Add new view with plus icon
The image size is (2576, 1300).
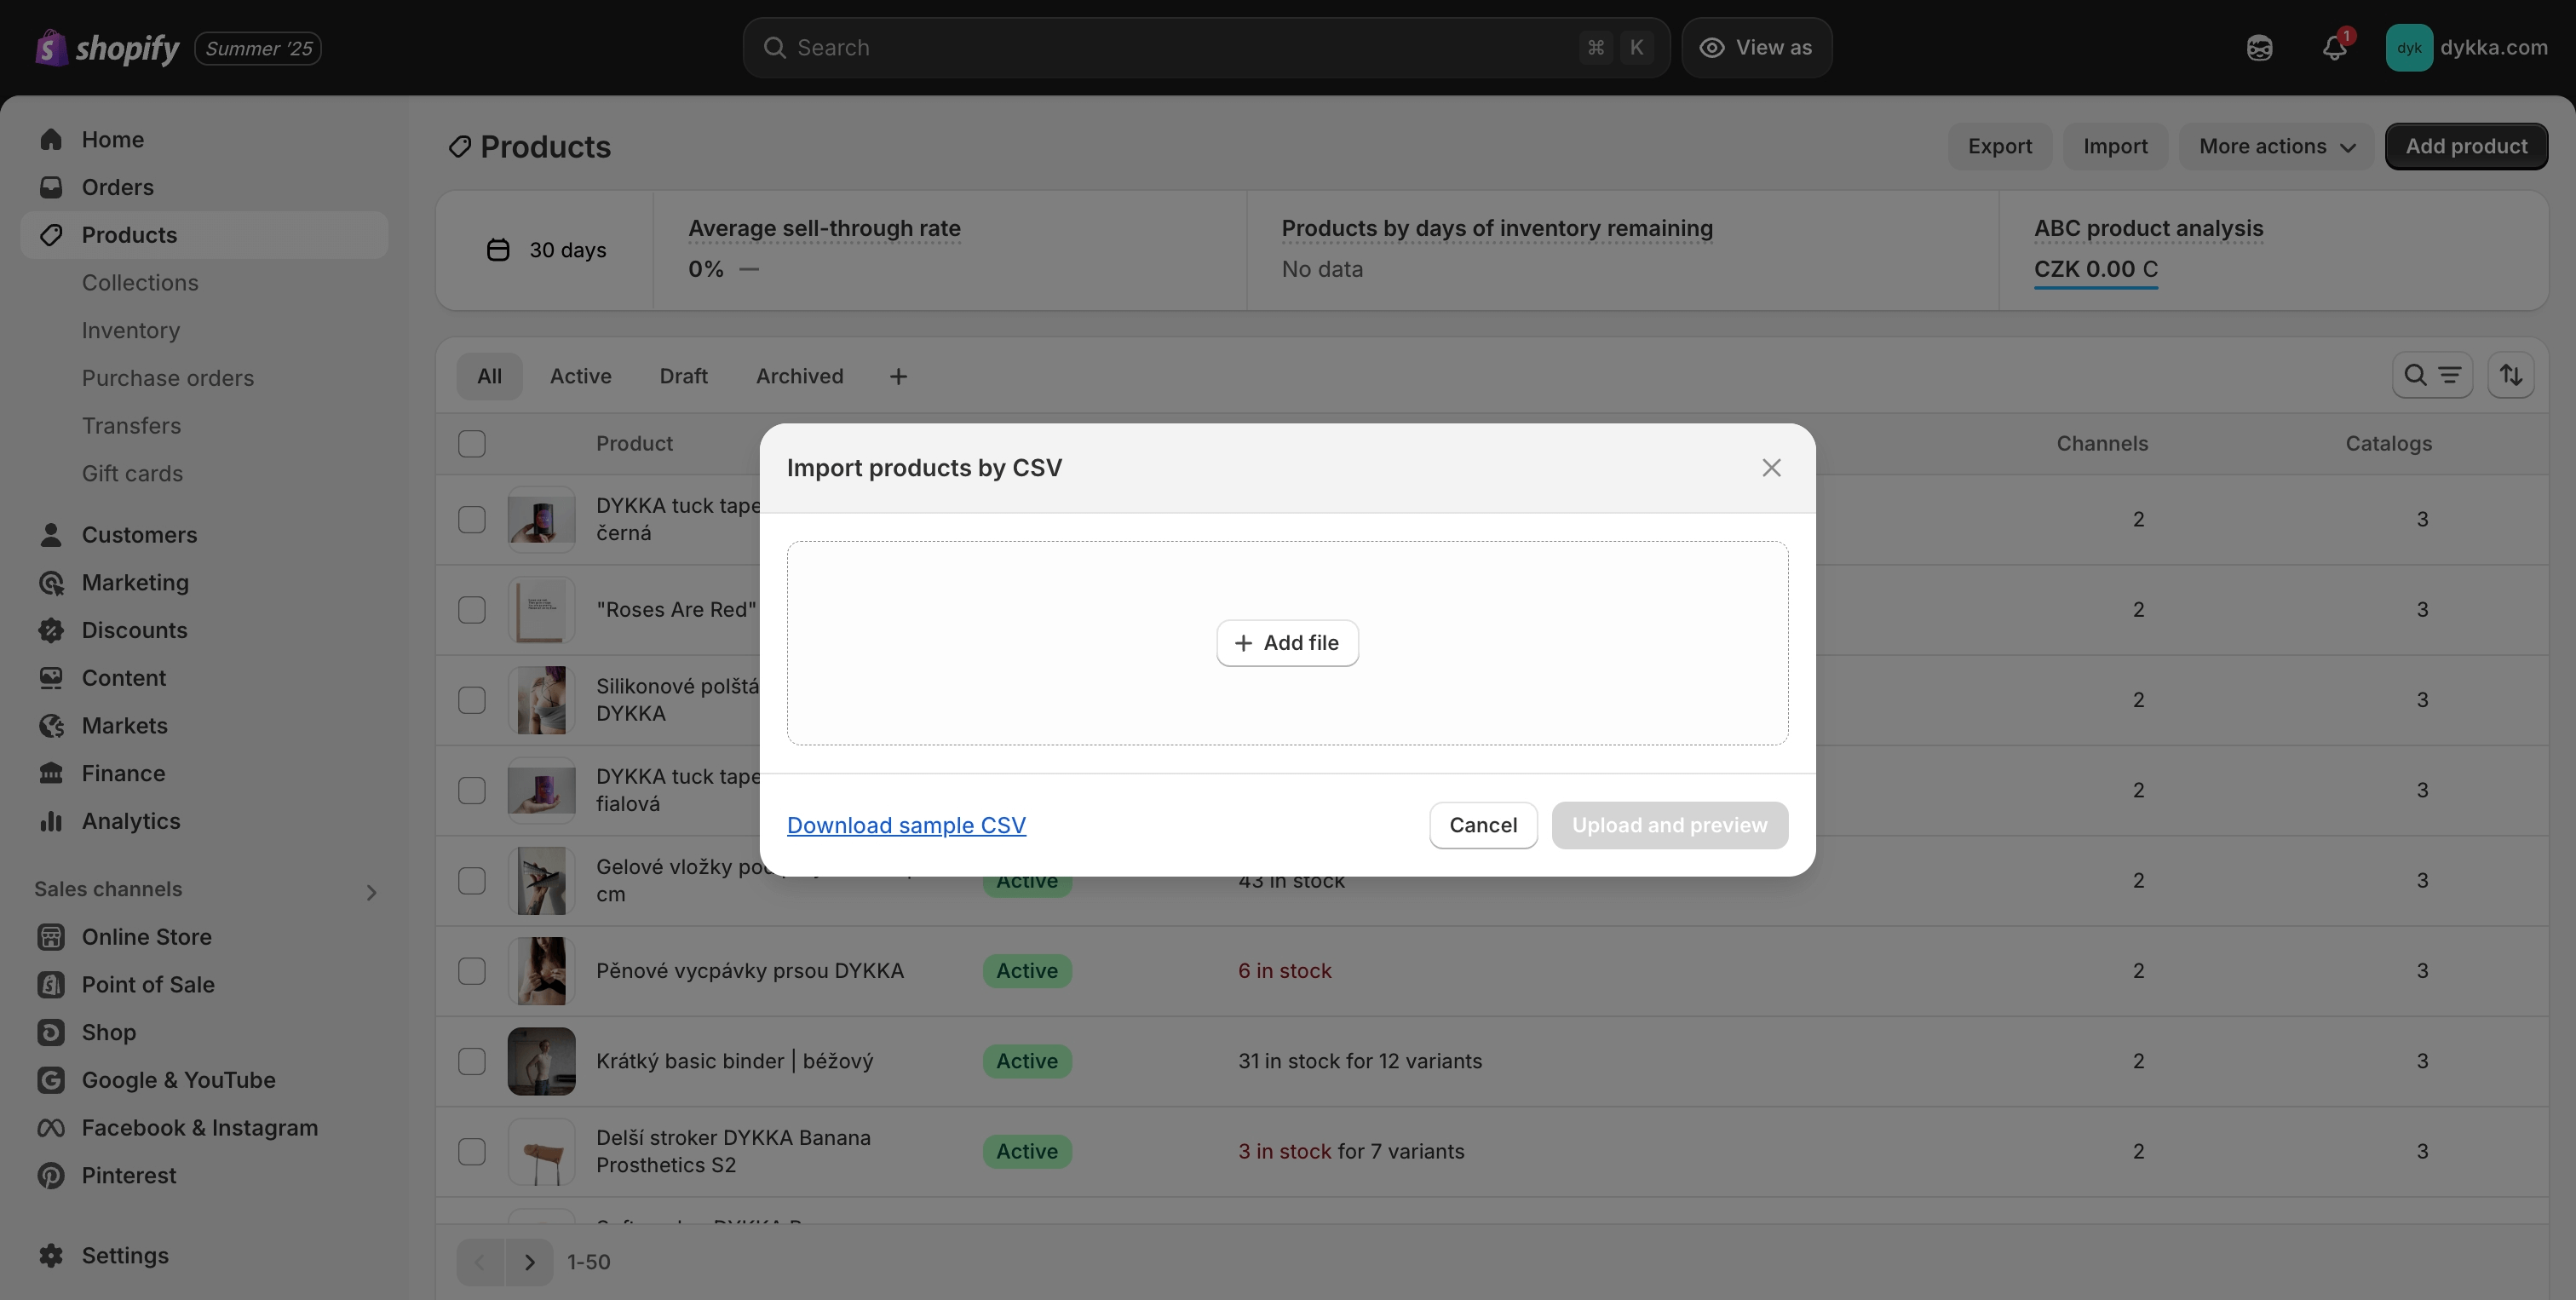(x=898, y=377)
